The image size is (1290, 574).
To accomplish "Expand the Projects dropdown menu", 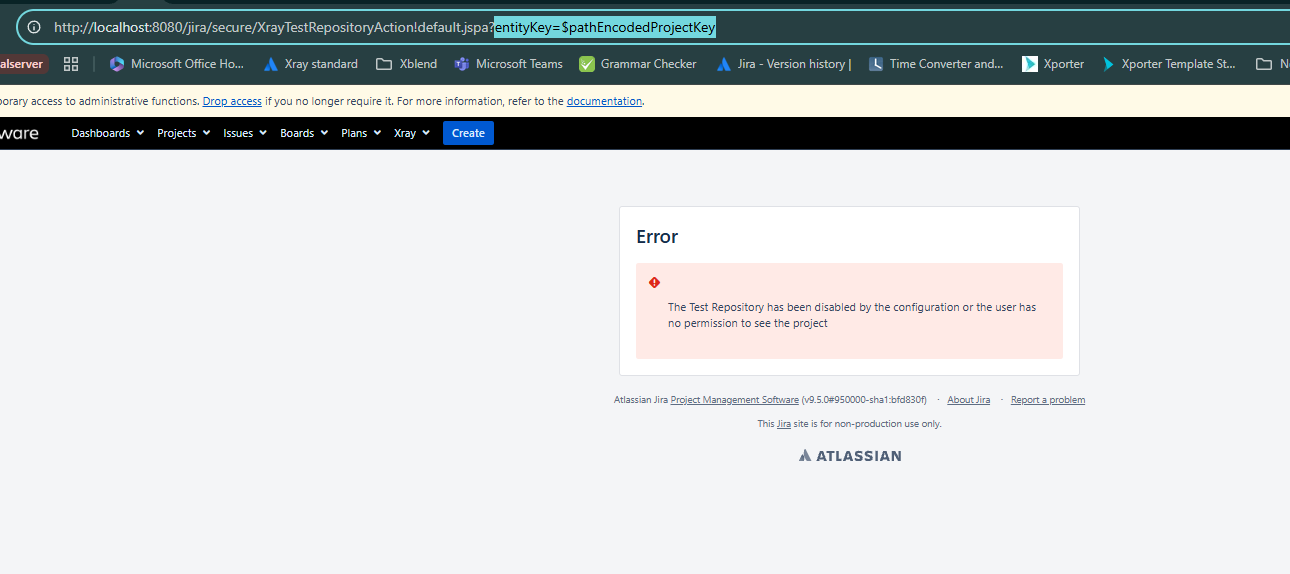I will (x=183, y=133).
